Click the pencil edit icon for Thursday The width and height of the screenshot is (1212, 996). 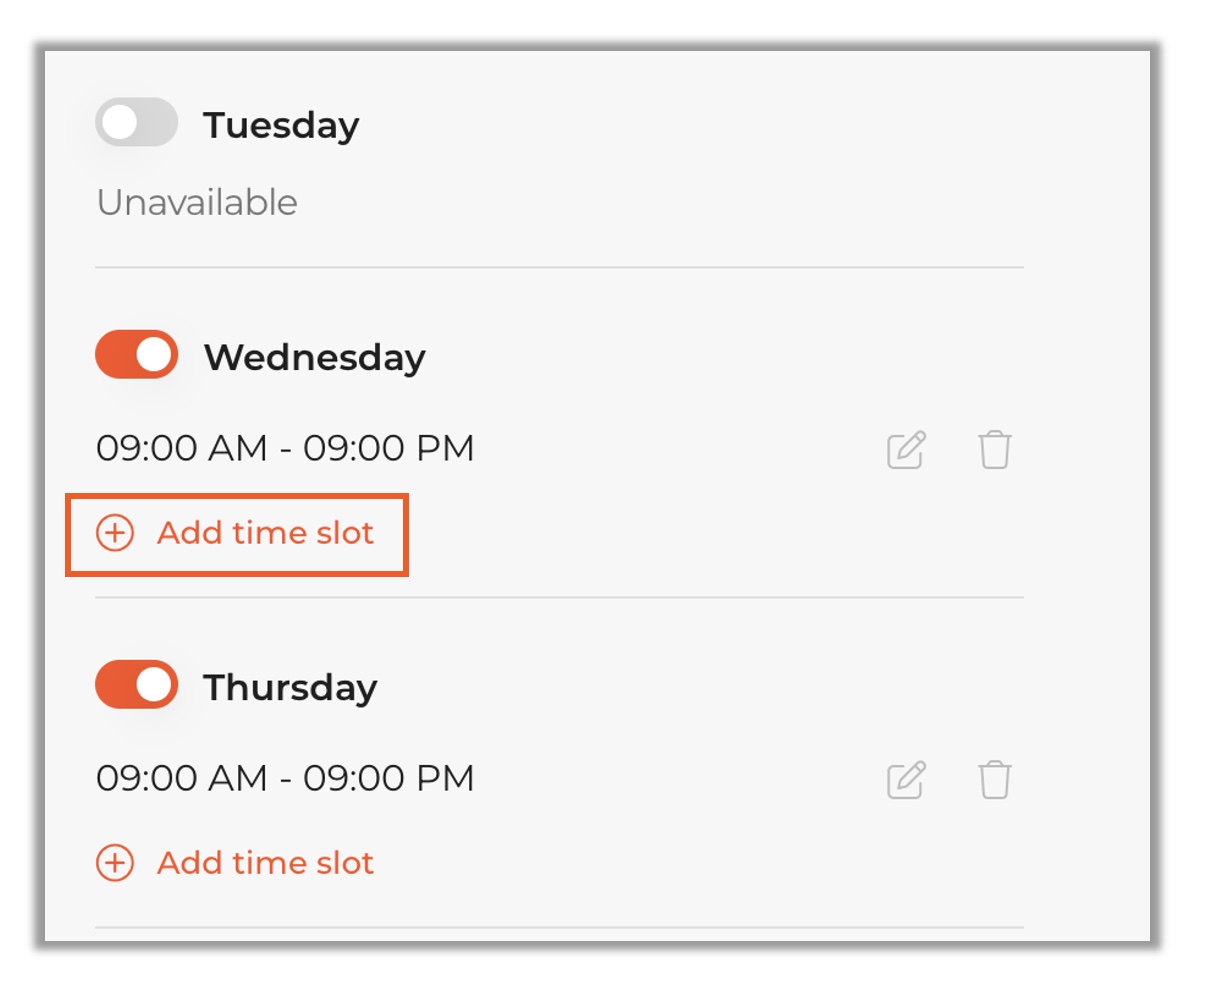(906, 780)
